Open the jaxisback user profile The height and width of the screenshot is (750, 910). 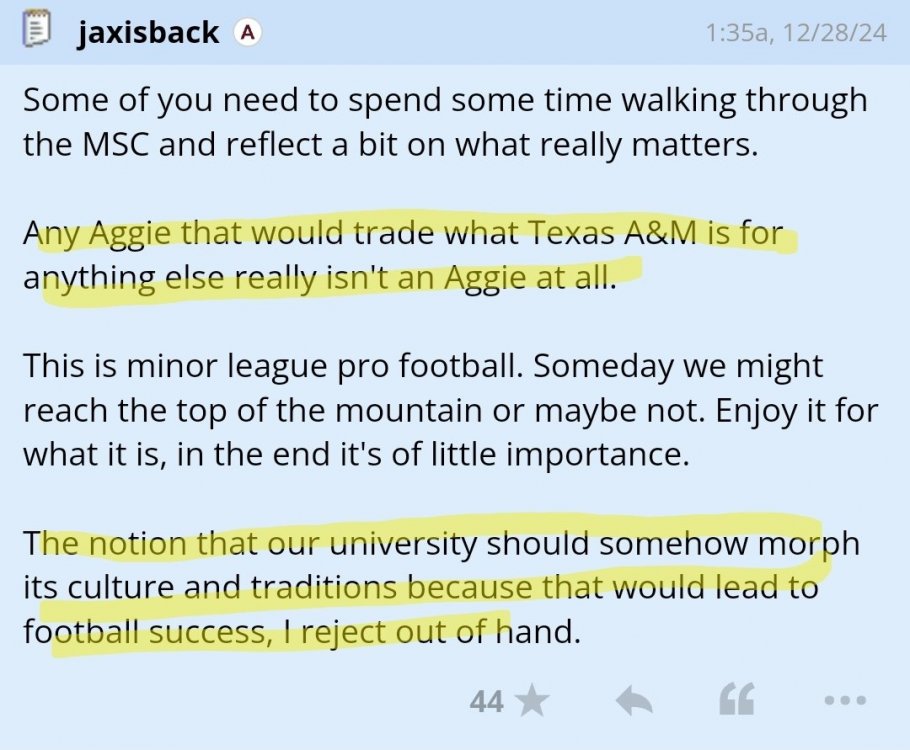pyautogui.click(x=147, y=32)
